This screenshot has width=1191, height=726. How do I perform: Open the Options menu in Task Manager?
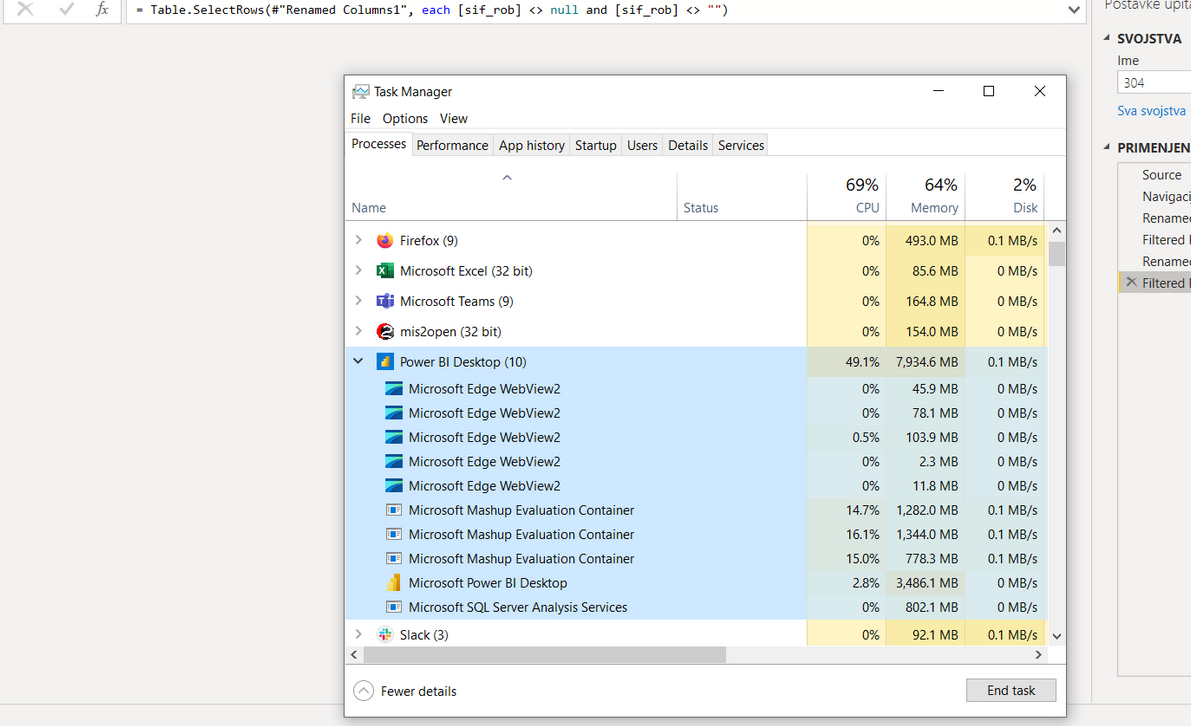click(405, 118)
